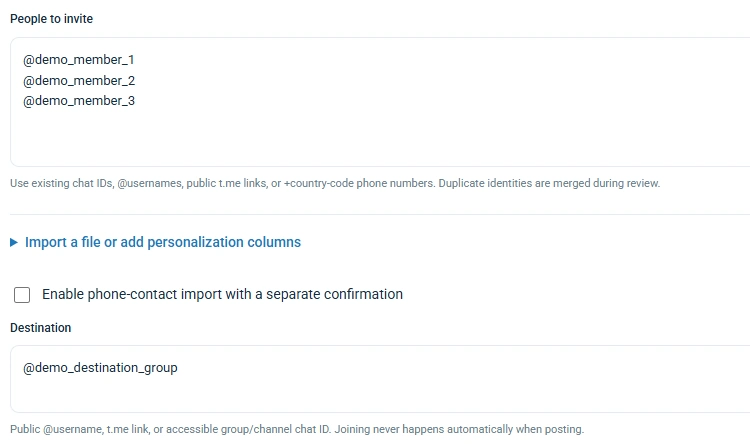
Task: Click "separate confirmation" in the checkbox label
Action: 334,294
